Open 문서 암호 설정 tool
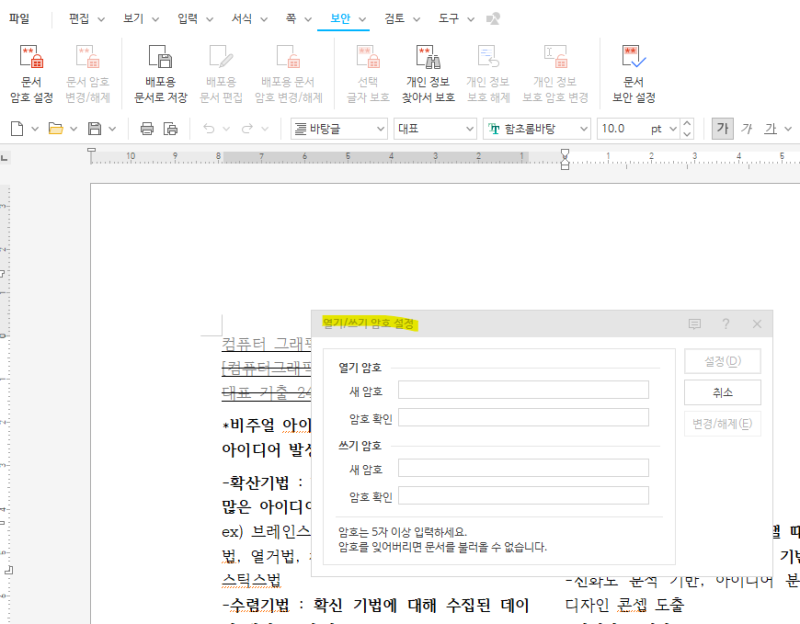The width and height of the screenshot is (800, 624). (31, 73)
